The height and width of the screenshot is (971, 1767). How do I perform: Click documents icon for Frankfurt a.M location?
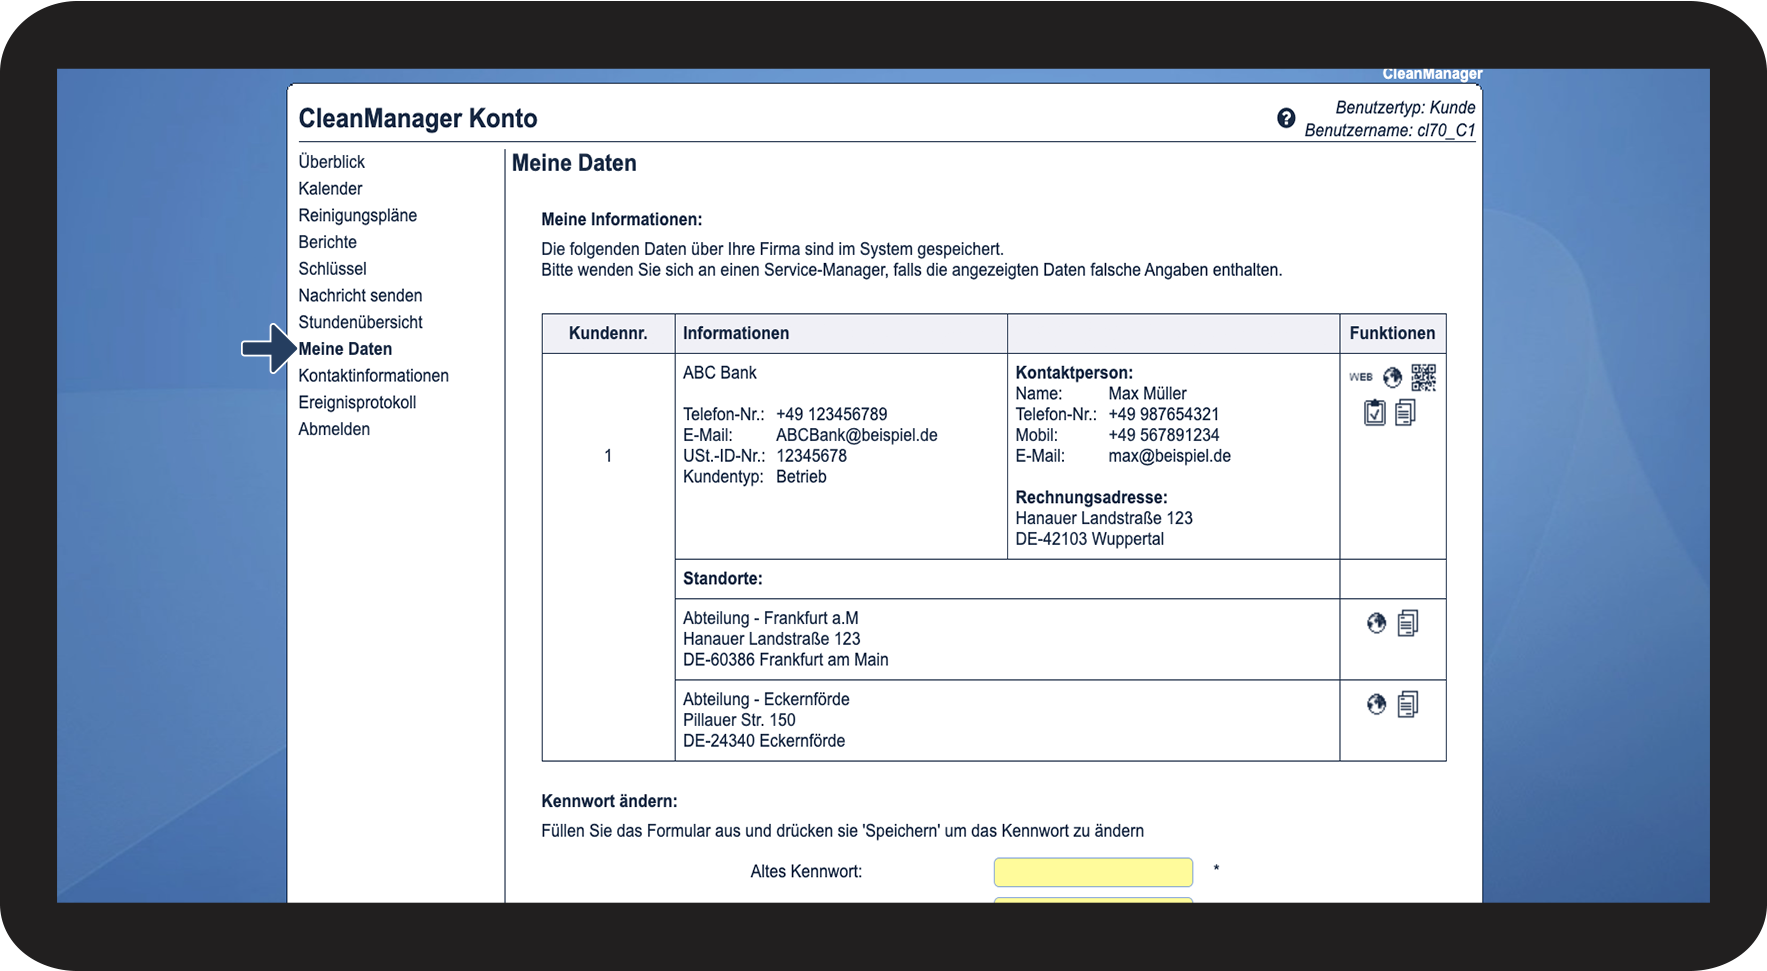1408,623
